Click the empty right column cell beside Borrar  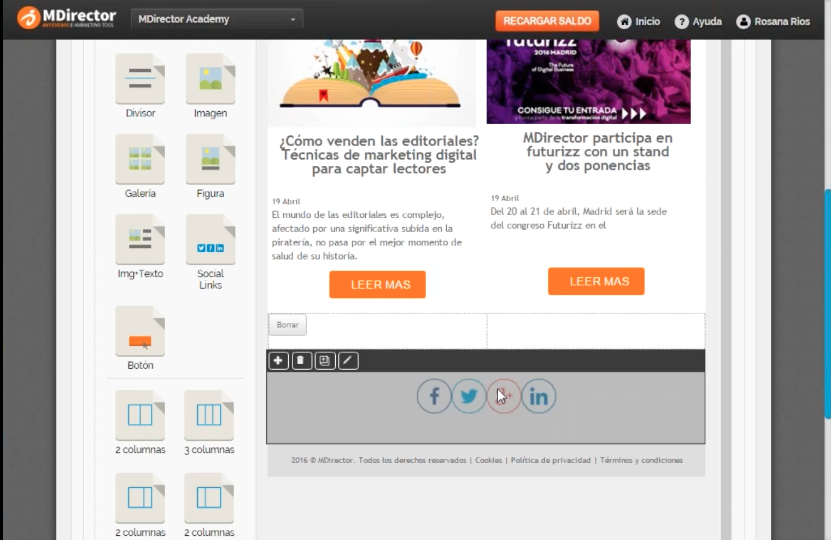pyautogui.click(x=596, y=331)
